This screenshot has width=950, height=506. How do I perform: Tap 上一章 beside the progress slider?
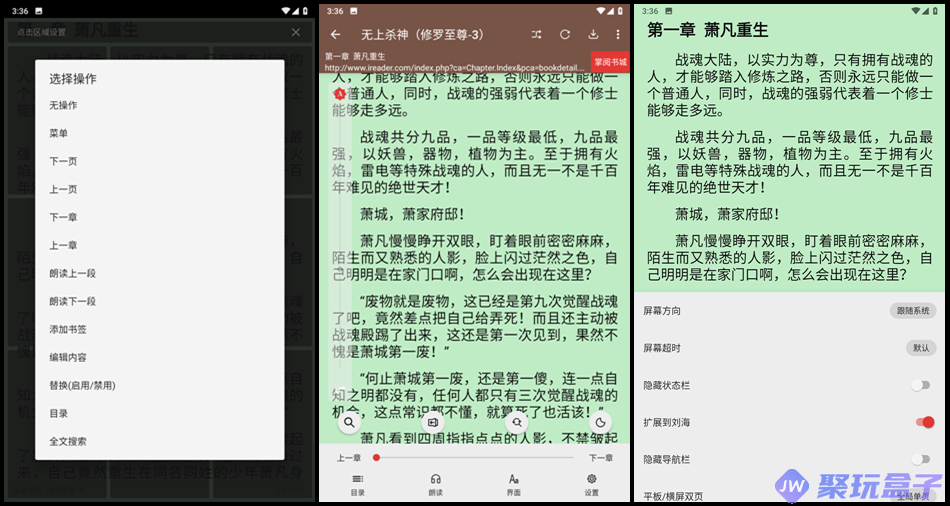point(349,458)
